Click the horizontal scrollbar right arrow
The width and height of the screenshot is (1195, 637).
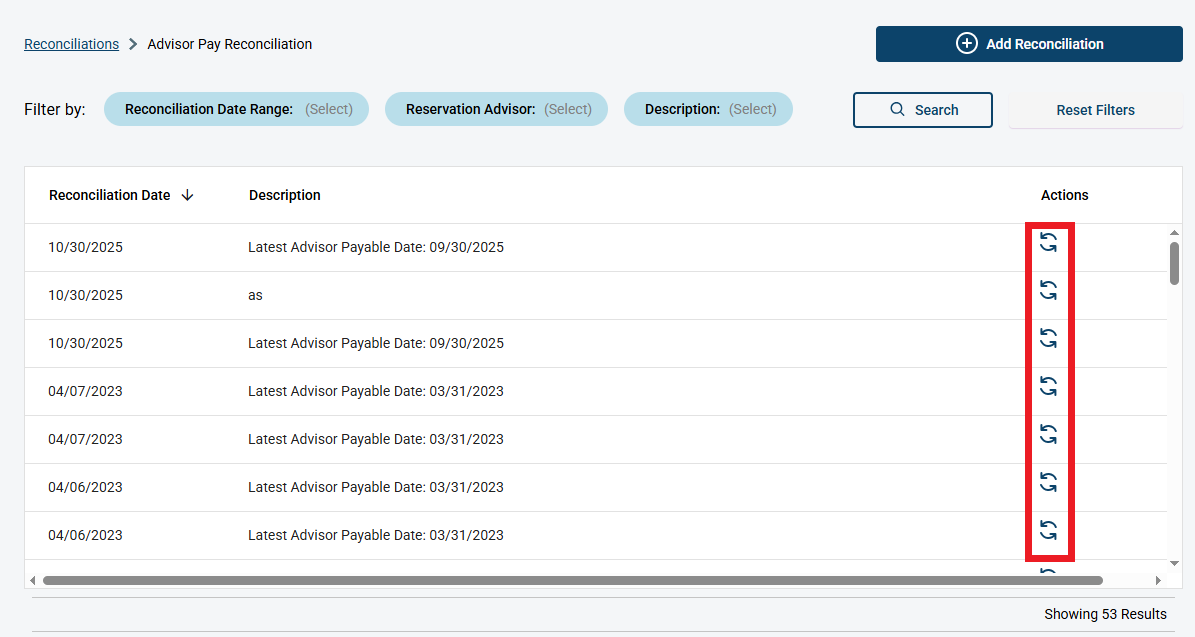(x=1158, y=581)
